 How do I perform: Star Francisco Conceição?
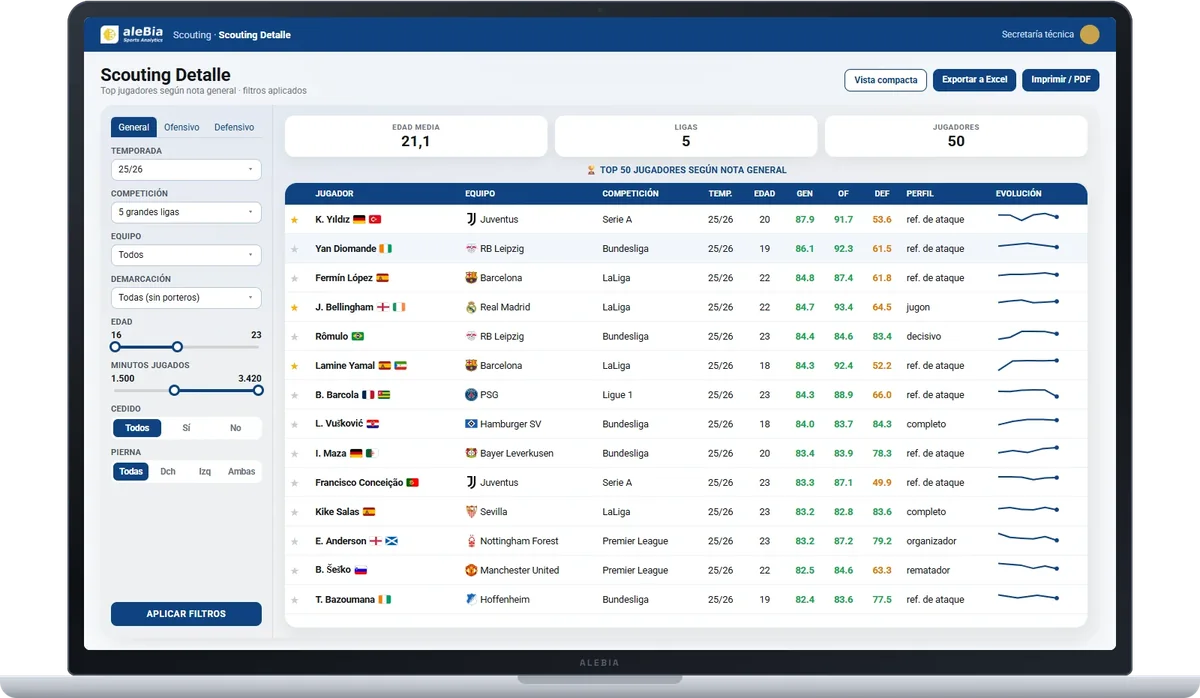coord(294,483)
